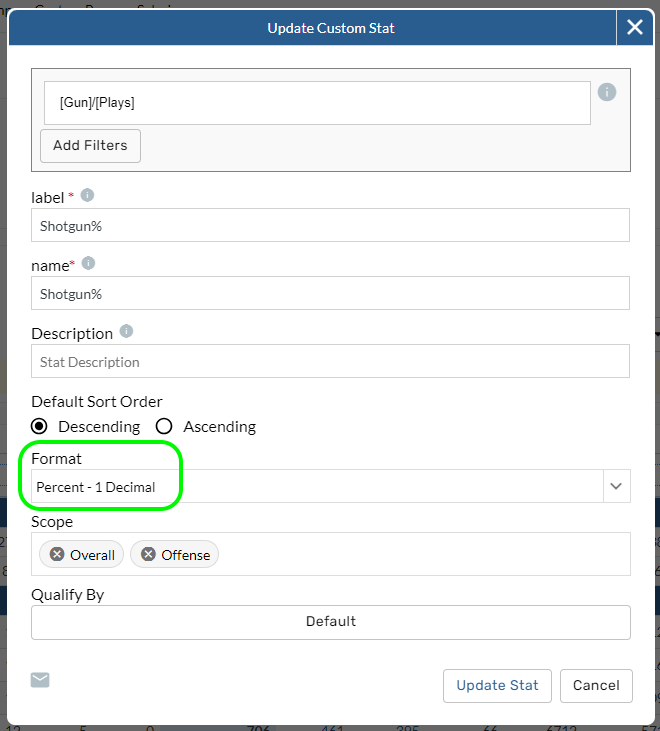Remove the Overall scope tag
The image size is (660, 731).
57,554
